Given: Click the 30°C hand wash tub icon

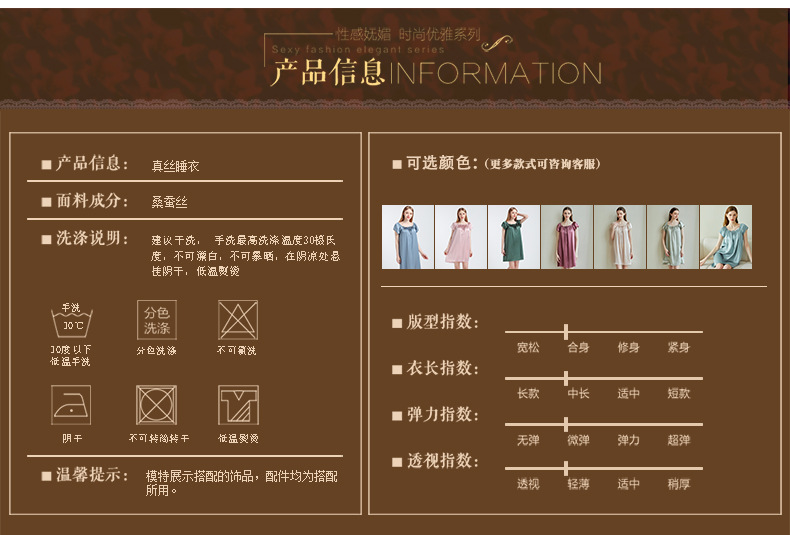Looking at the screenshot, I should 72,320.
